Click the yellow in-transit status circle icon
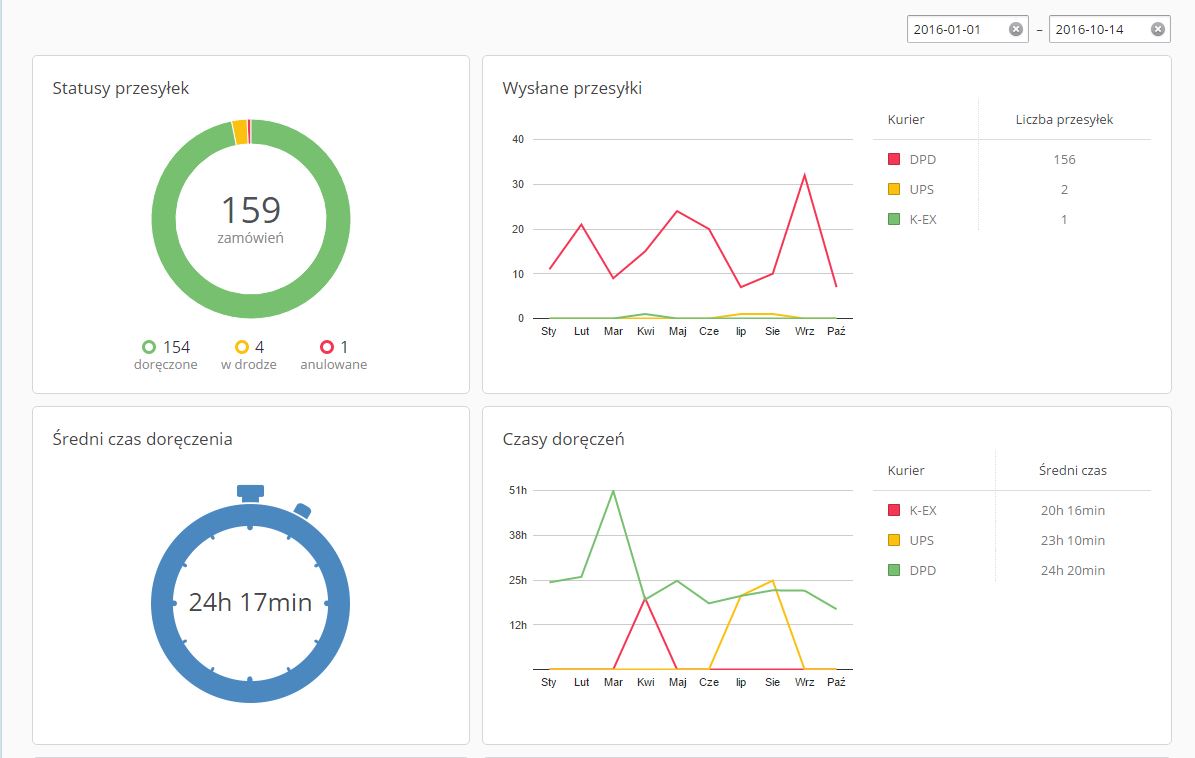 point(241,347)
